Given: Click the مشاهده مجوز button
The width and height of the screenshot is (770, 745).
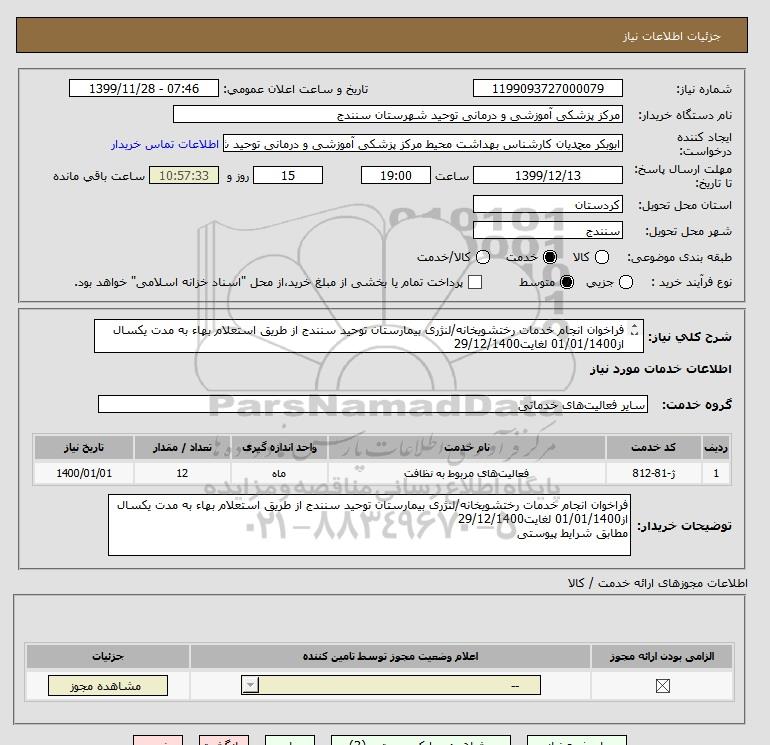Looking at the screenshot, I should [x=108, y=686].
